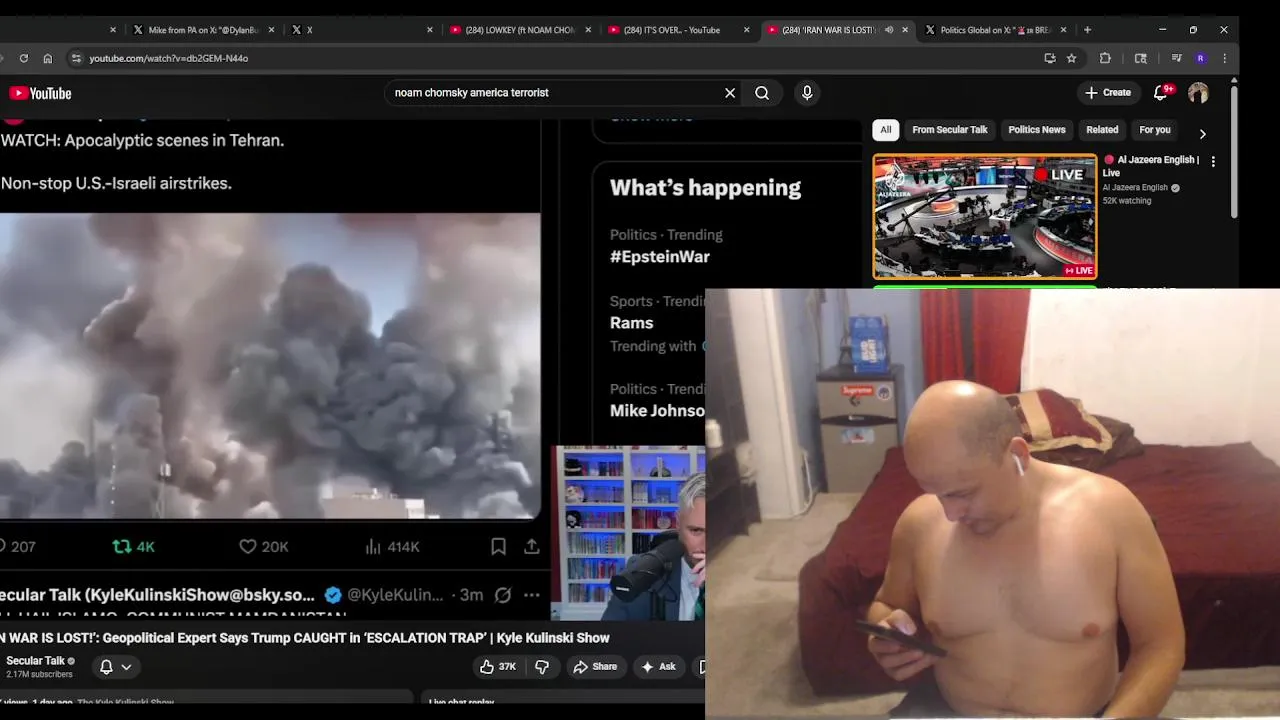1280x720 pixels.
Task: Open Rams trending topic in video
Action: coord(631,323)
